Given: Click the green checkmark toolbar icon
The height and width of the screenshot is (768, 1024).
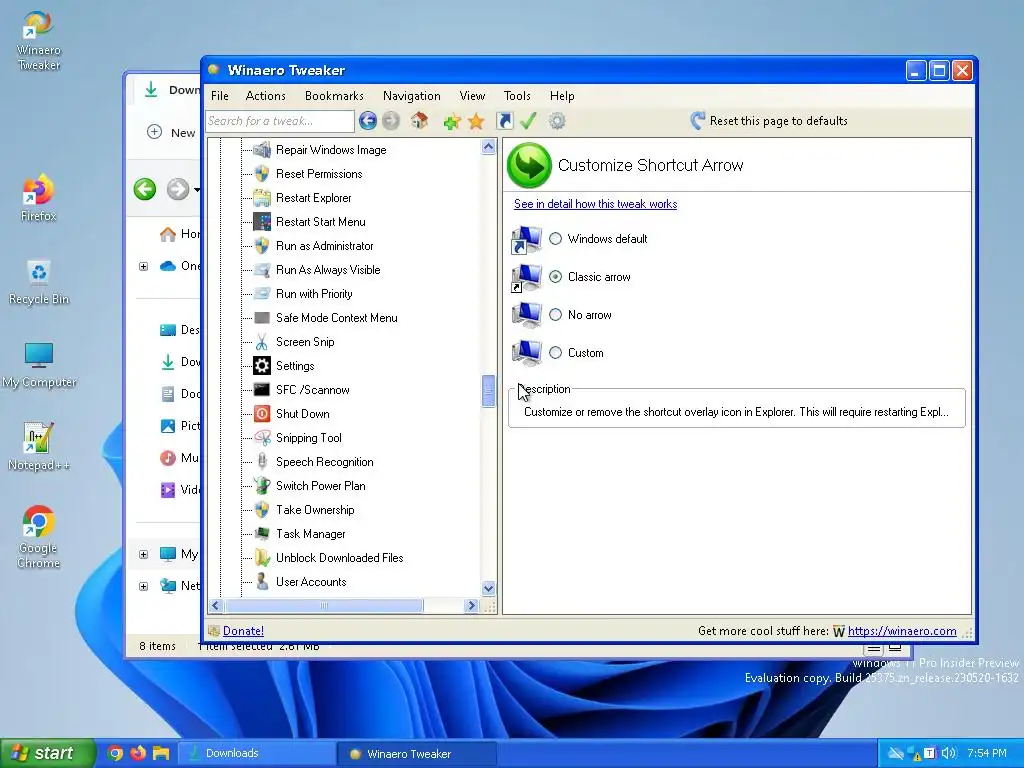Looking at the screenshot, I should 528,121.
